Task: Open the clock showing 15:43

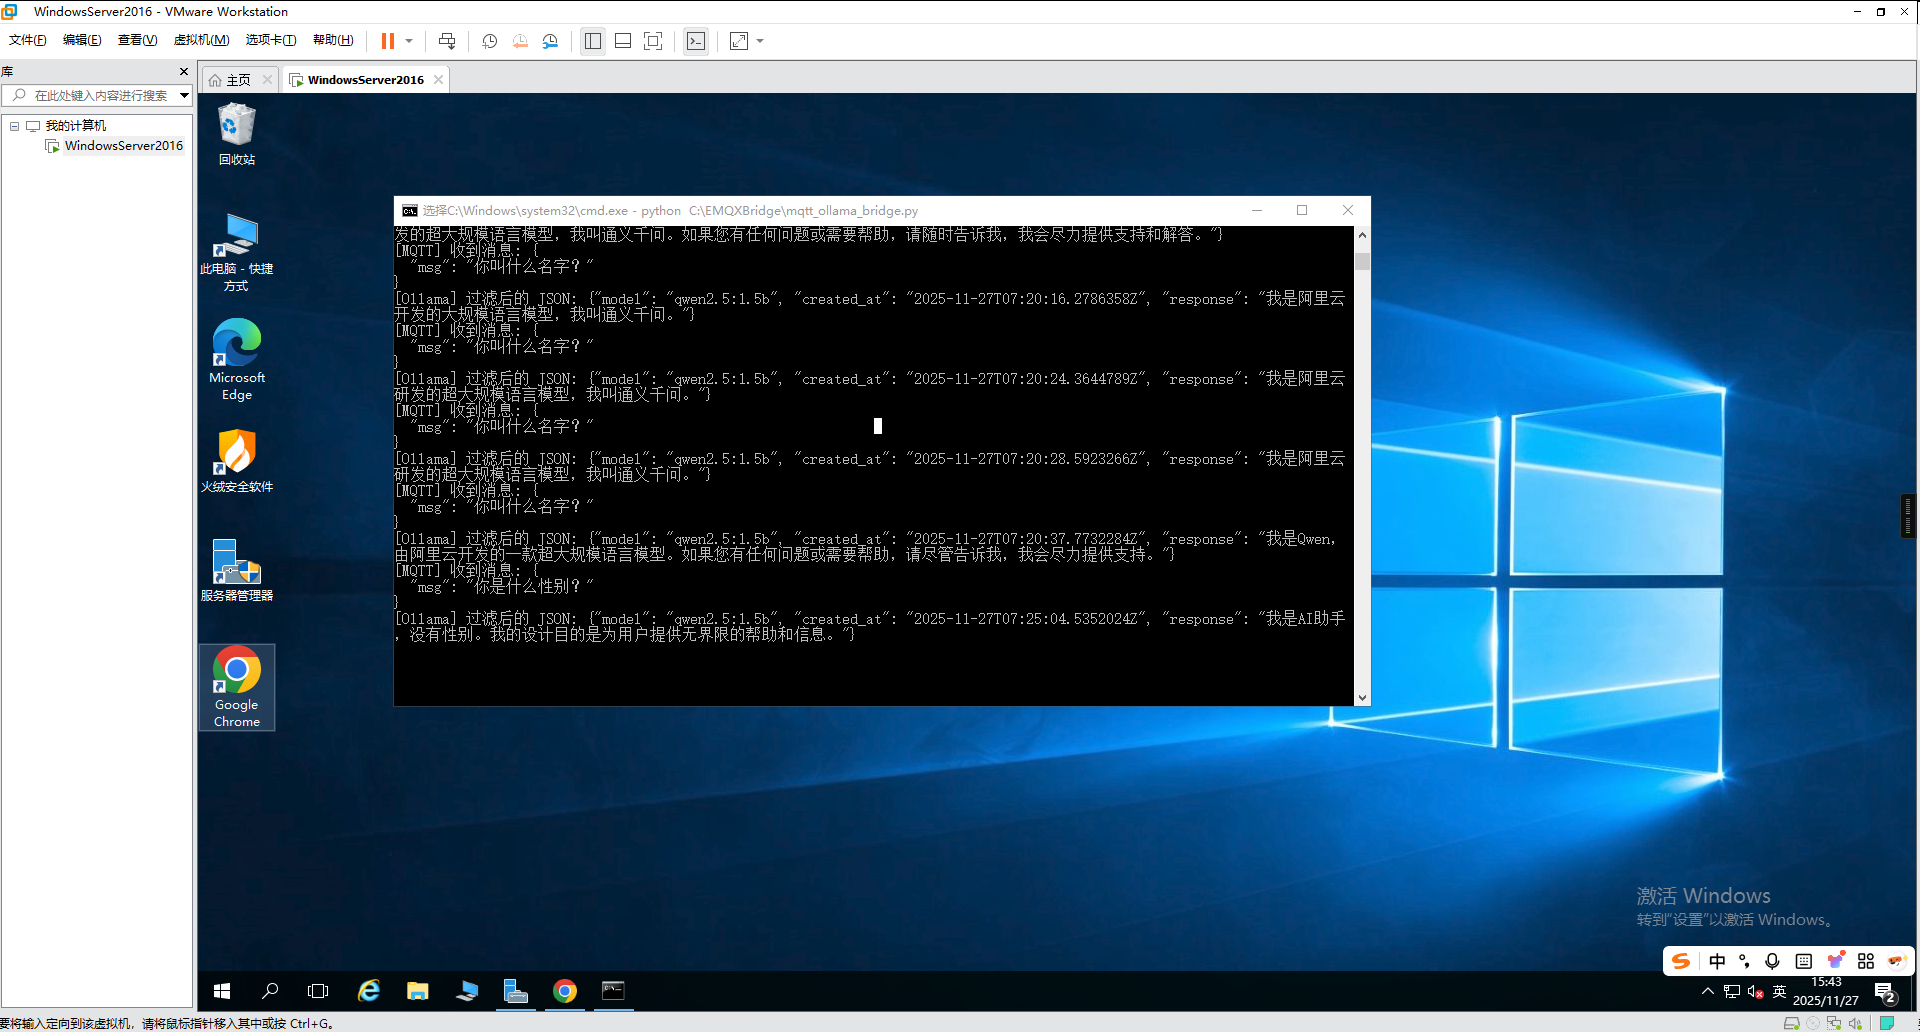Action: click(1826, 991)
